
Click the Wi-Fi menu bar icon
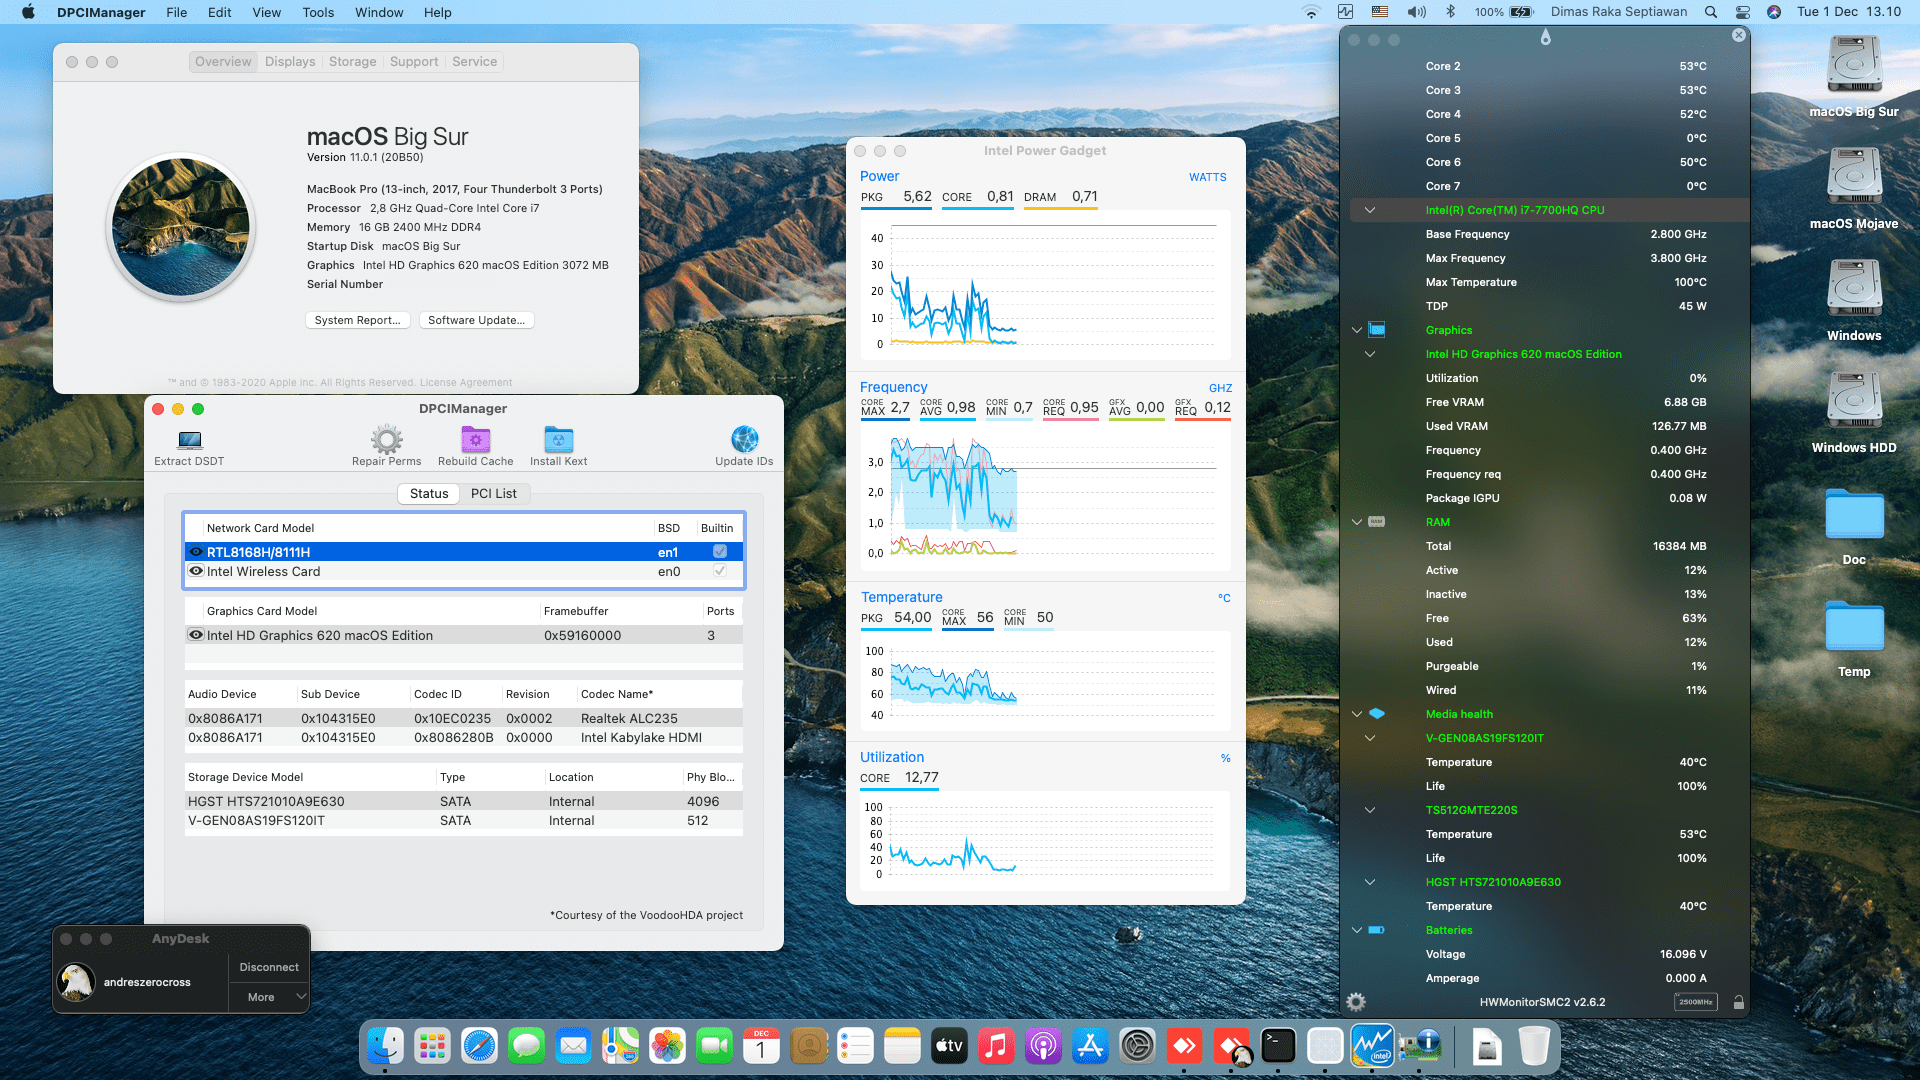1311,12
